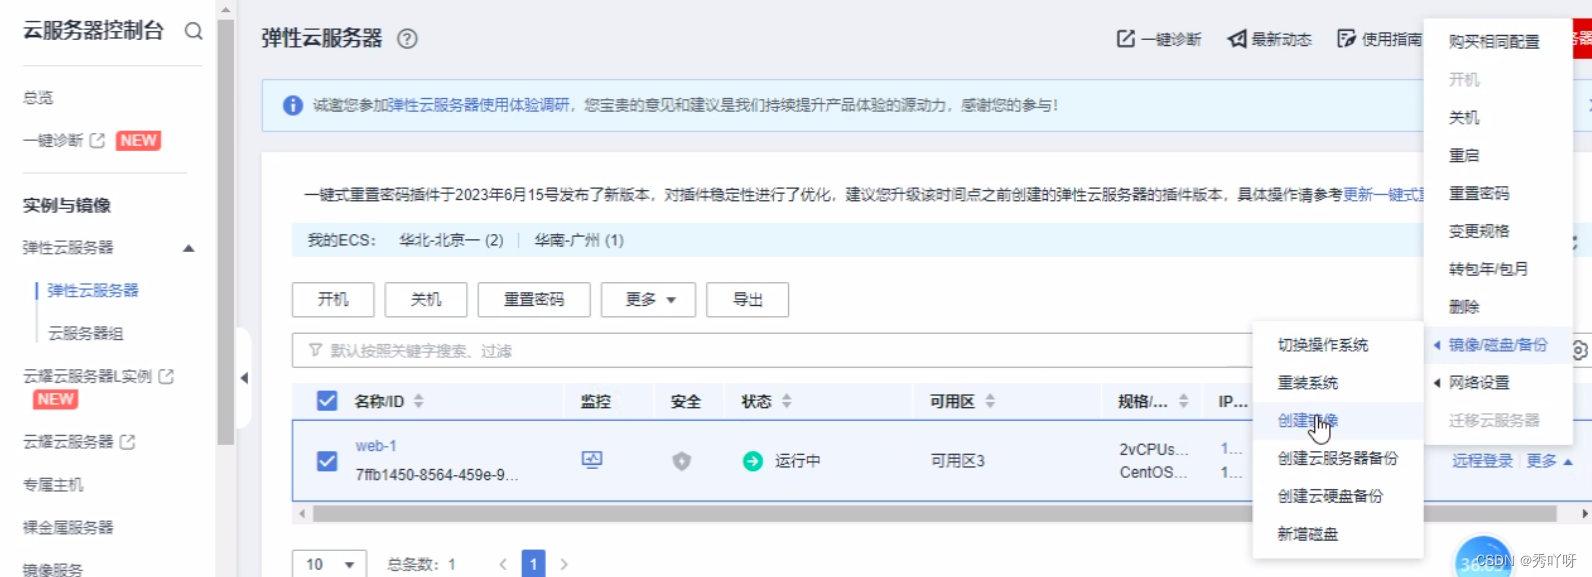1592x577 pixels.
Task: Select 购买相同配置 from the menu
Action: click(1494, 42)
